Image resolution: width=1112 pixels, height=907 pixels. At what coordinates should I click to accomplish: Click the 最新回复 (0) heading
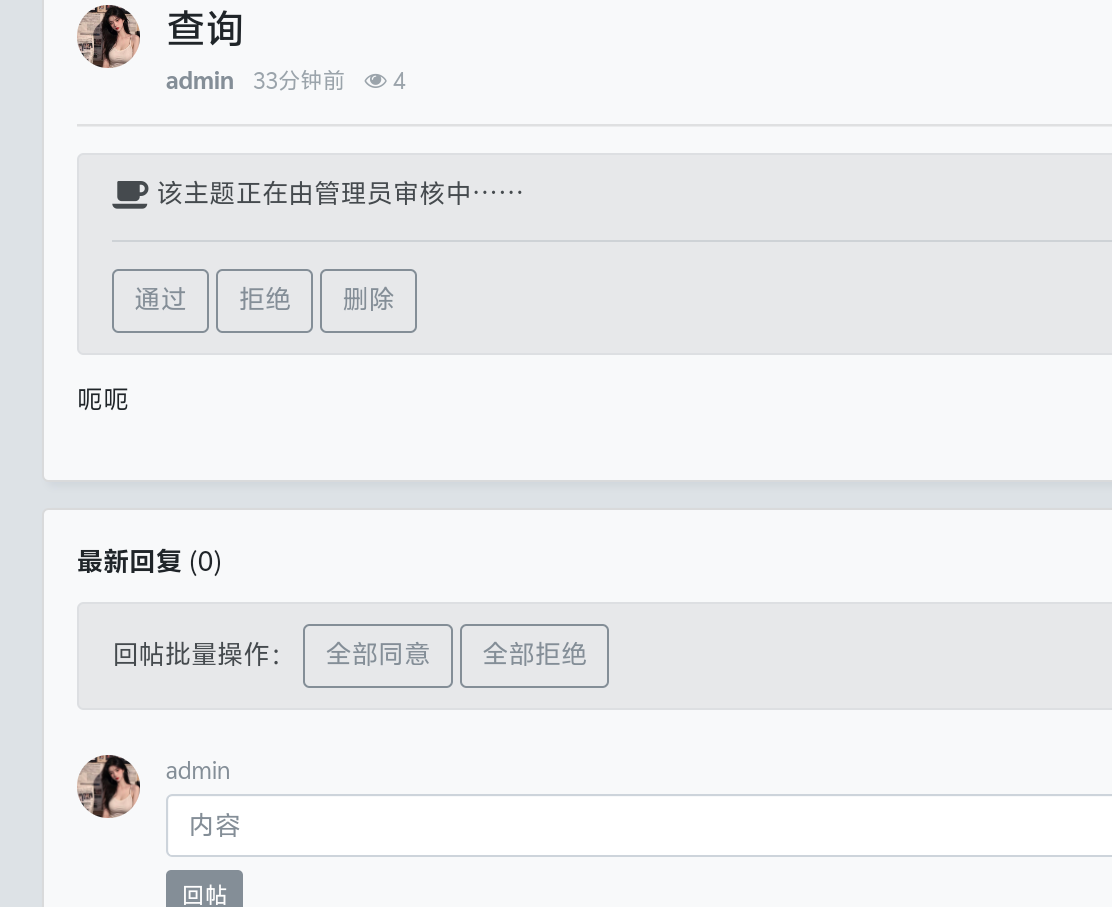(x=150, y=562)
